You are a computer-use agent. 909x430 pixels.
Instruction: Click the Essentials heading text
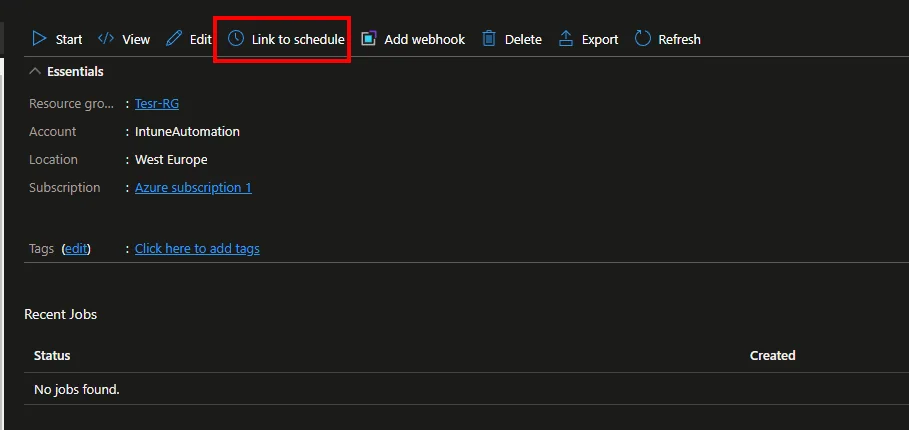point(75,71)
